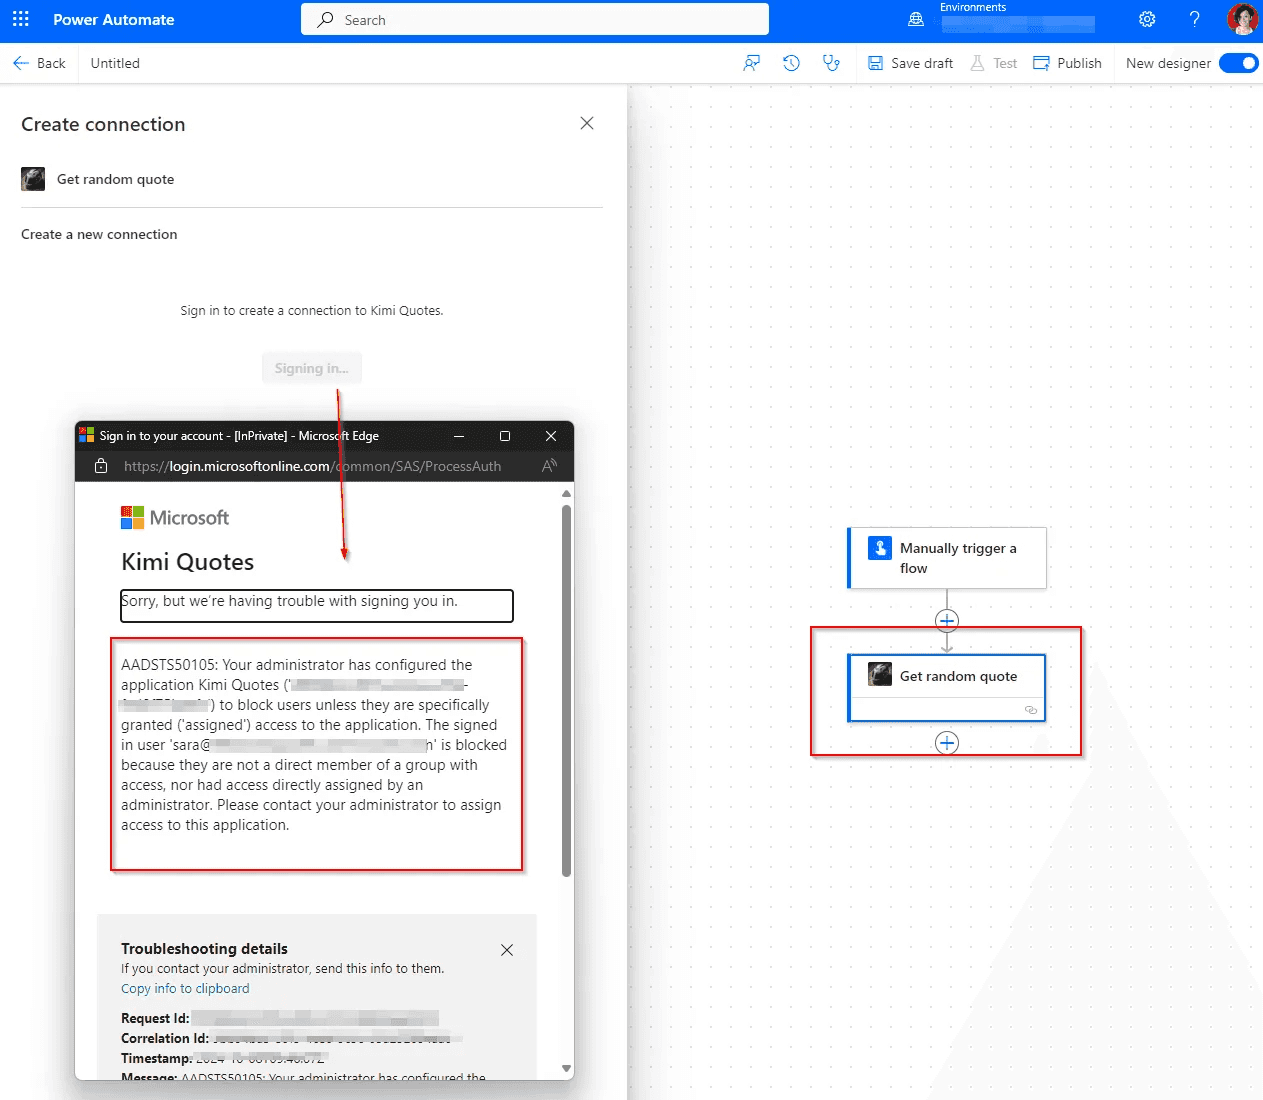
Task: Open the flow checker stethoscope icon
Action: click(x=831, y=63)
